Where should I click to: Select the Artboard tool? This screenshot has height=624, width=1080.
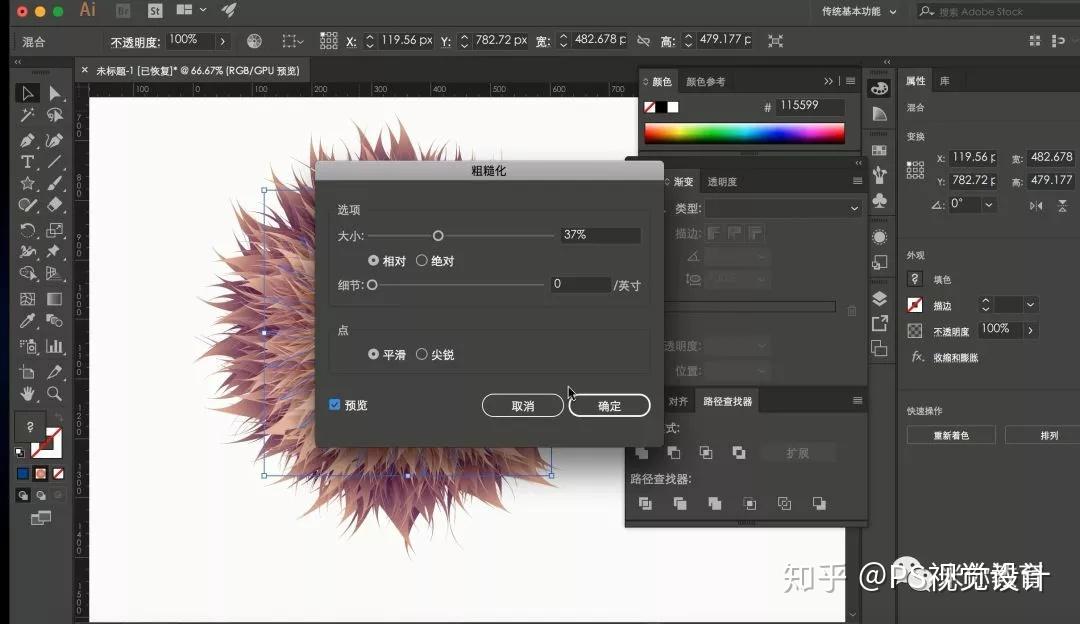27,373
